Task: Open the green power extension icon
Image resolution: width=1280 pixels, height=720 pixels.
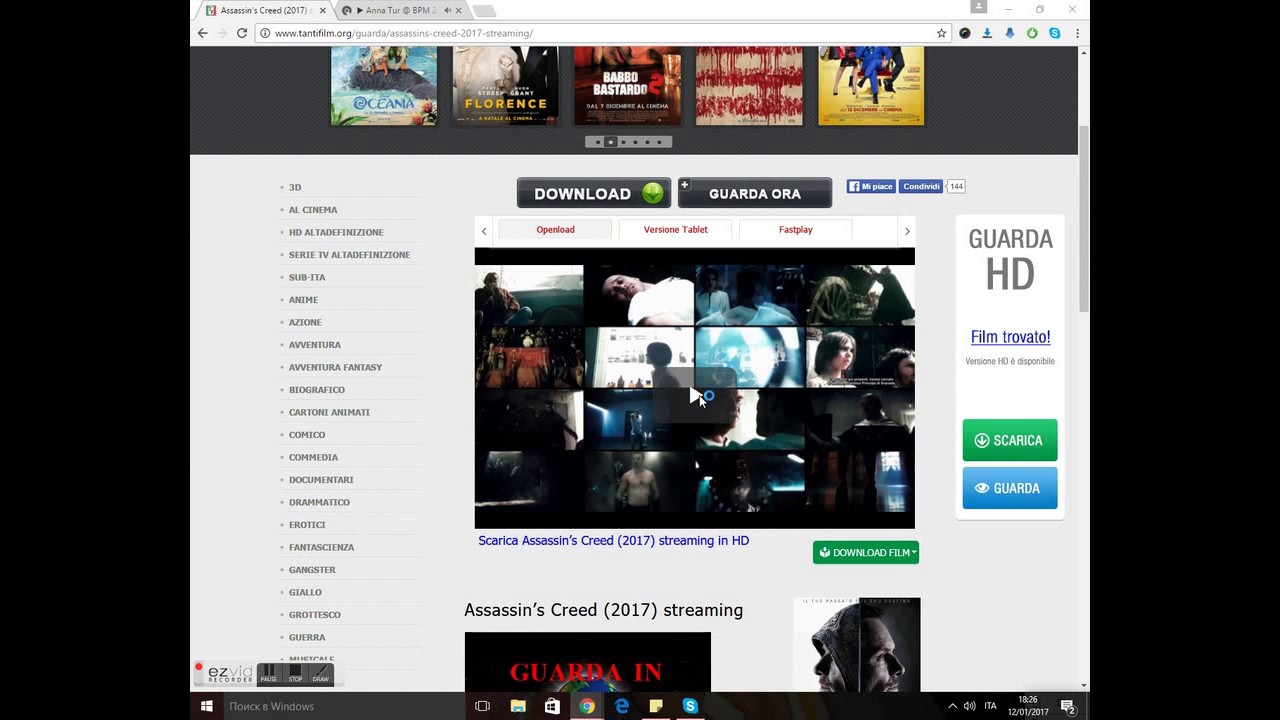Action: [1032, 33]
